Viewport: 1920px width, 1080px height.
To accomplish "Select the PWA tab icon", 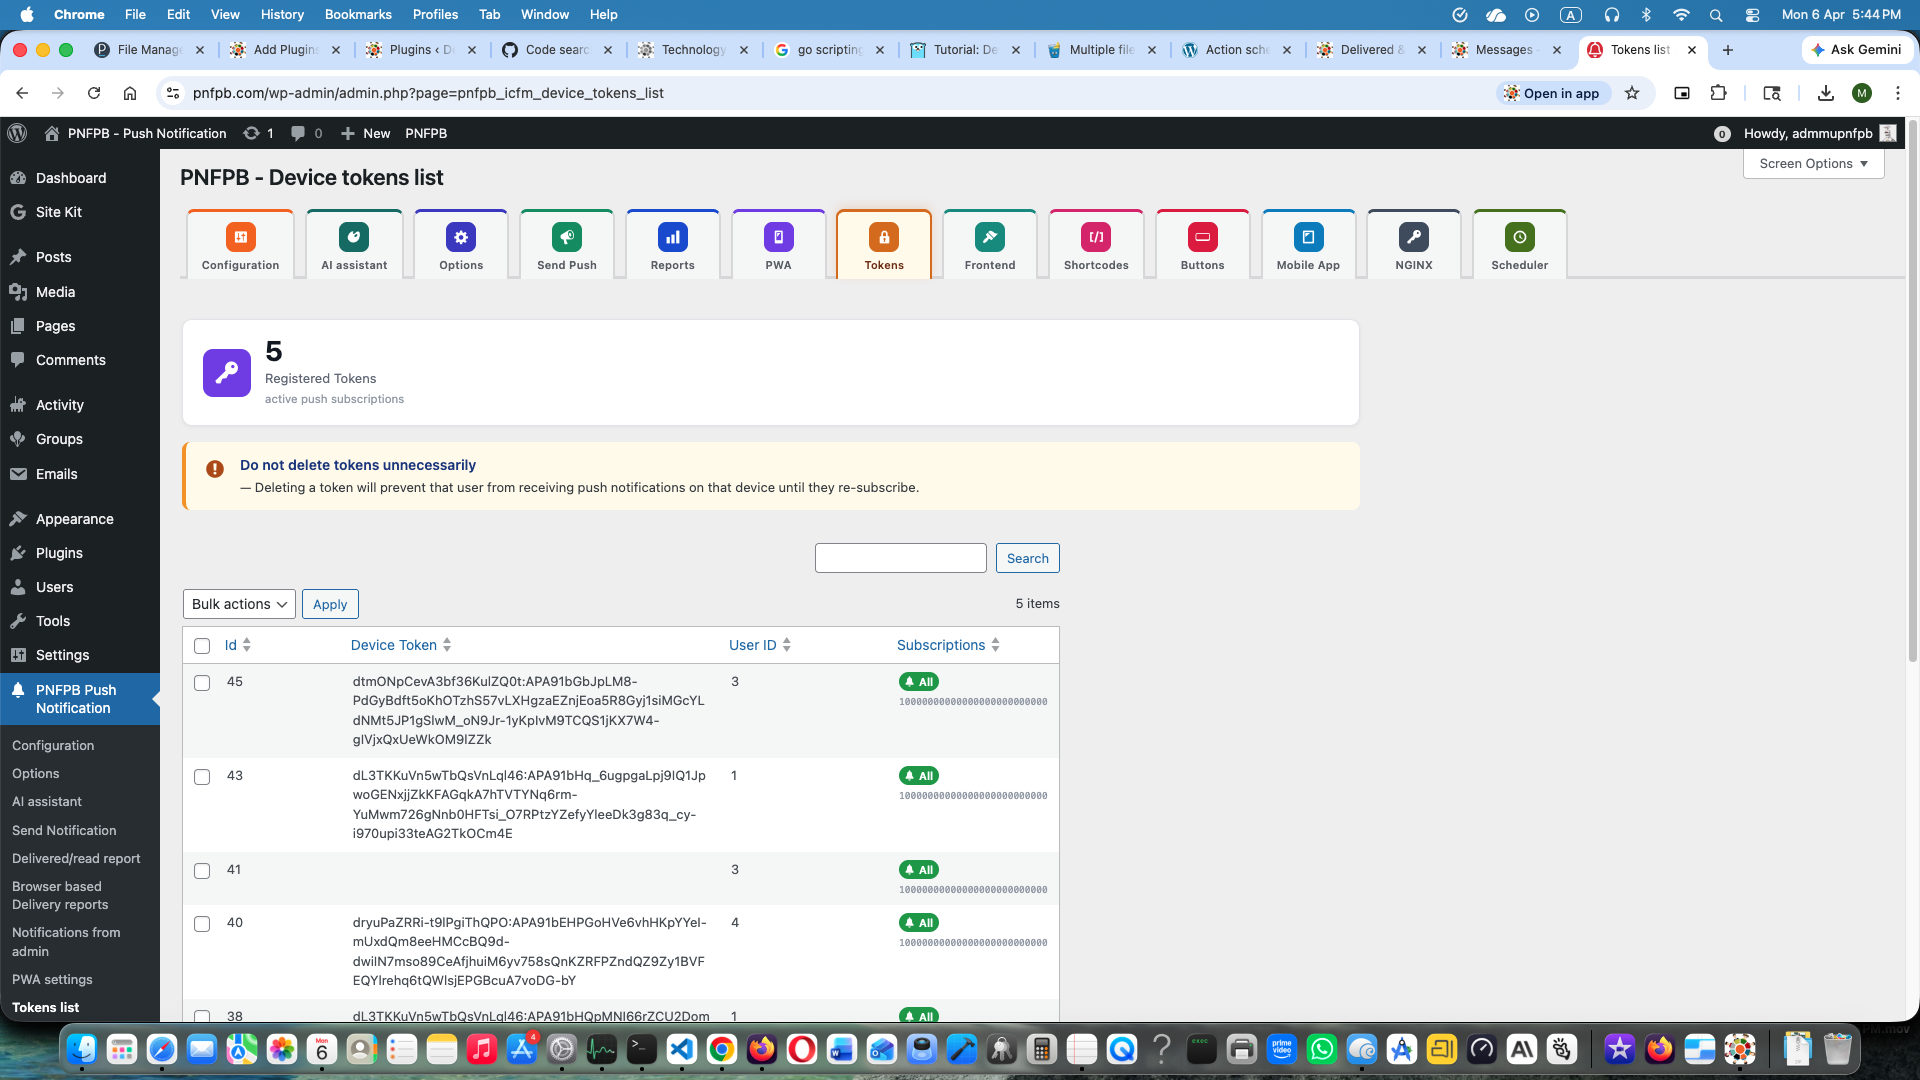I will [778, 238].
